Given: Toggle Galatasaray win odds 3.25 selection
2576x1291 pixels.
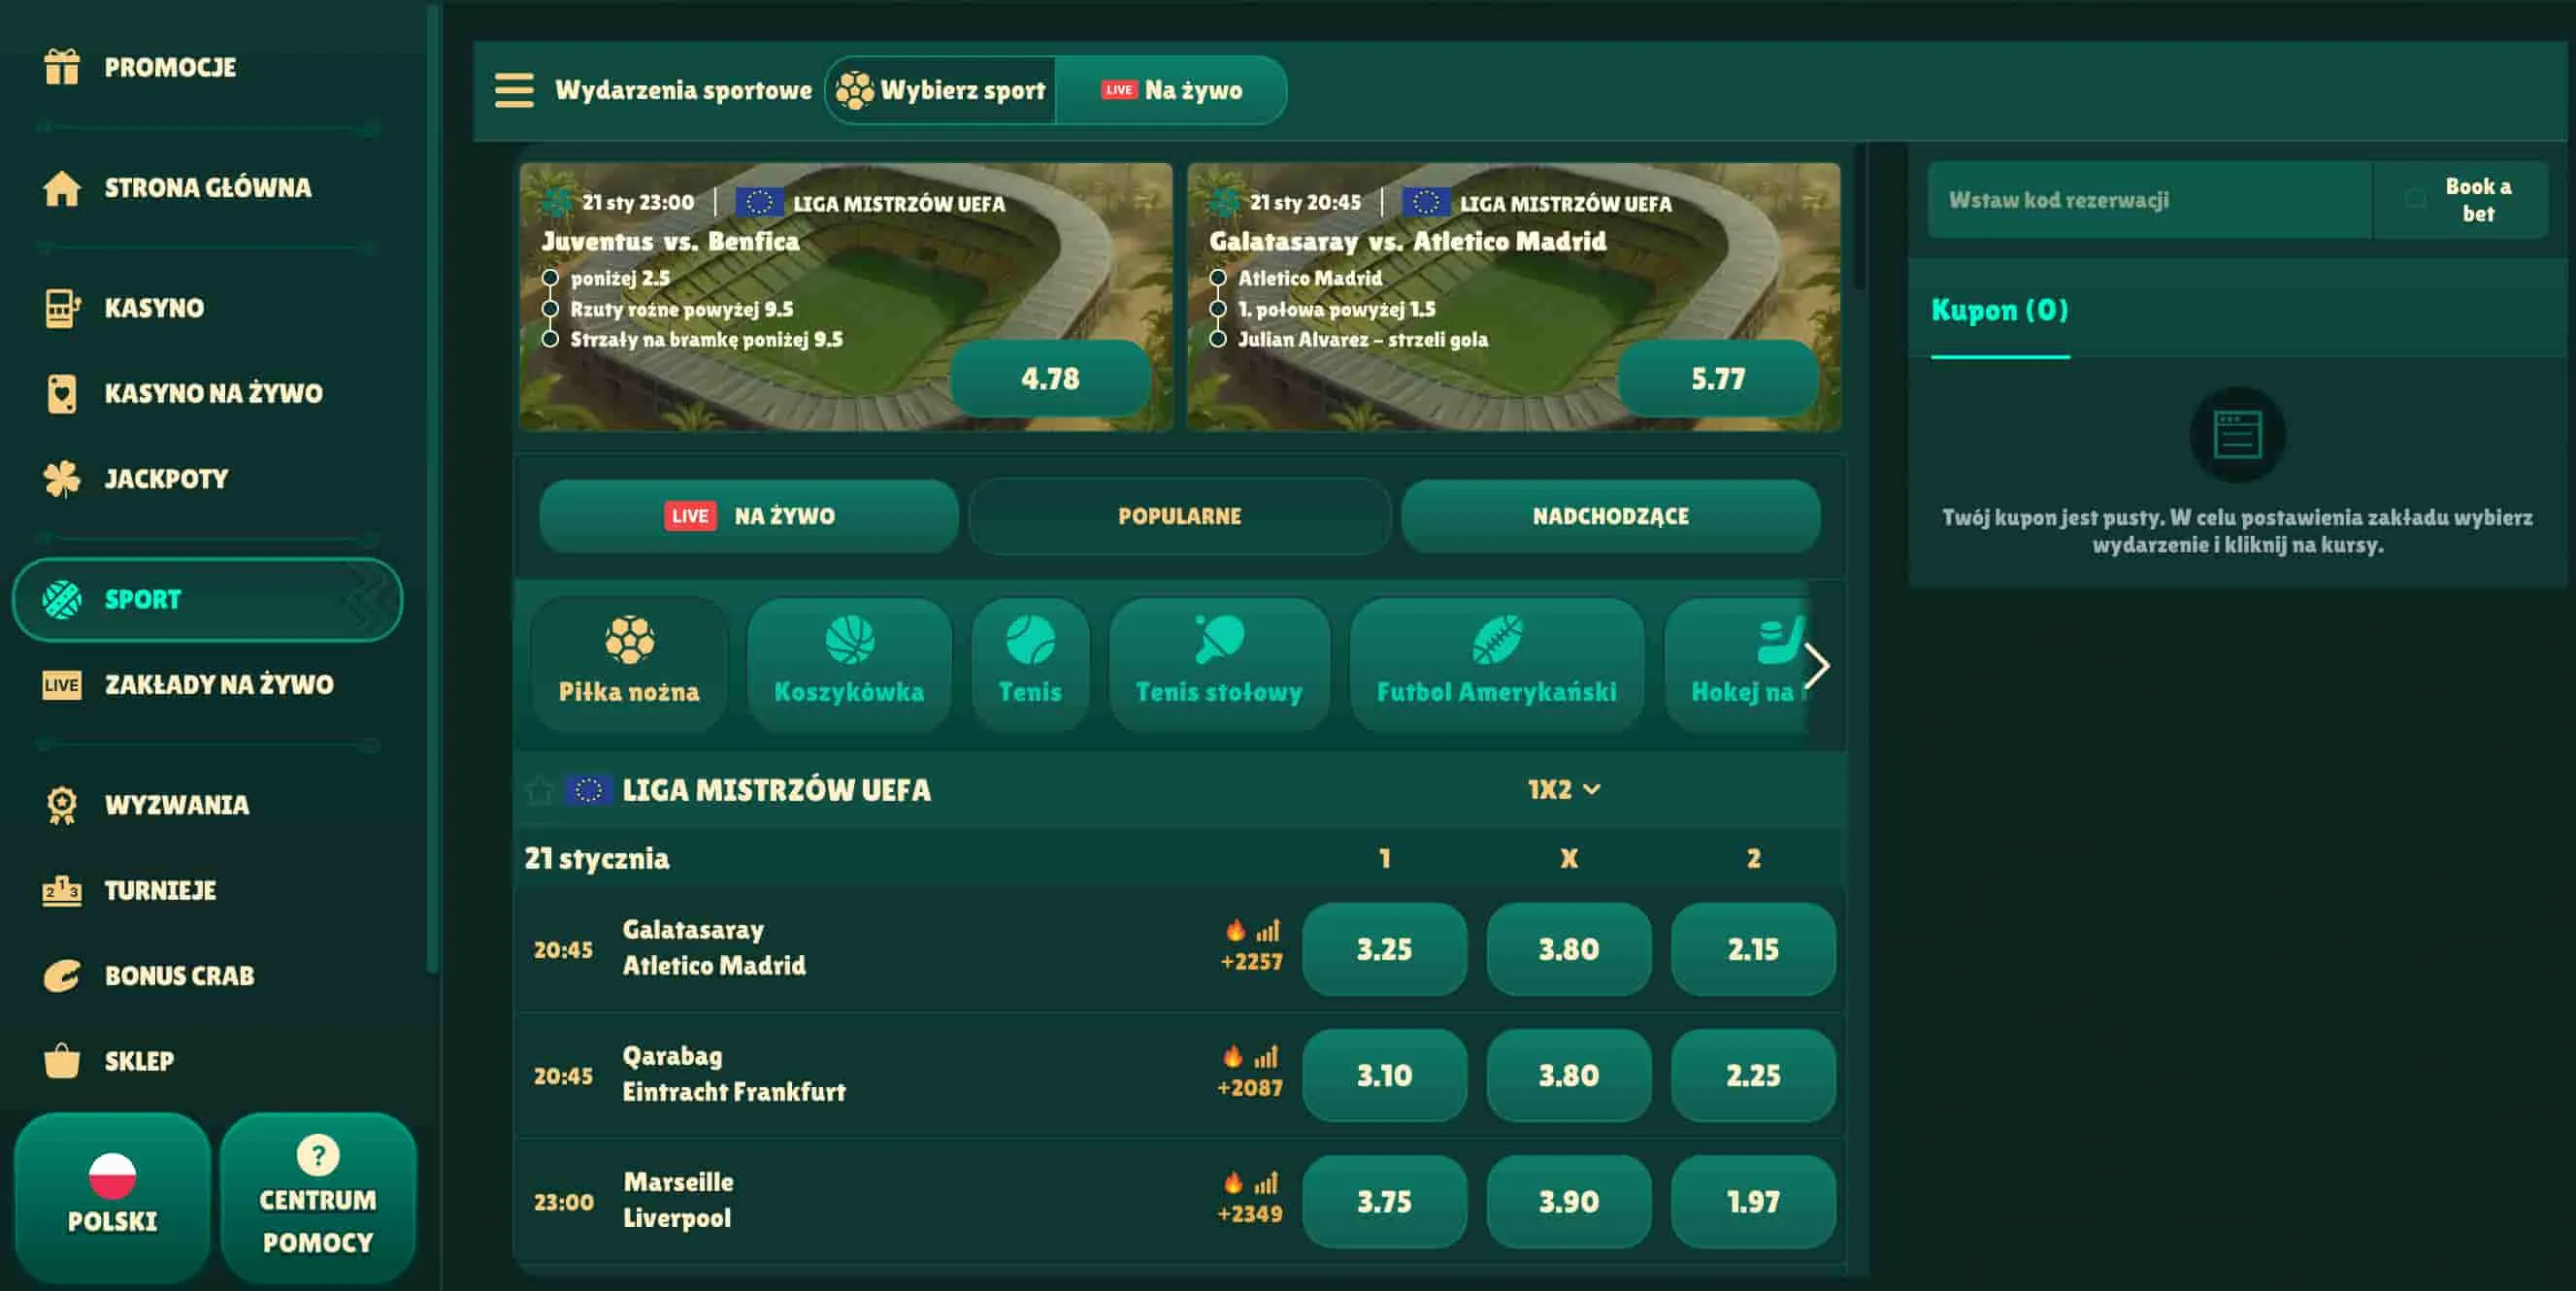Looking at the screenshot, I should (x=1384, y=949).
